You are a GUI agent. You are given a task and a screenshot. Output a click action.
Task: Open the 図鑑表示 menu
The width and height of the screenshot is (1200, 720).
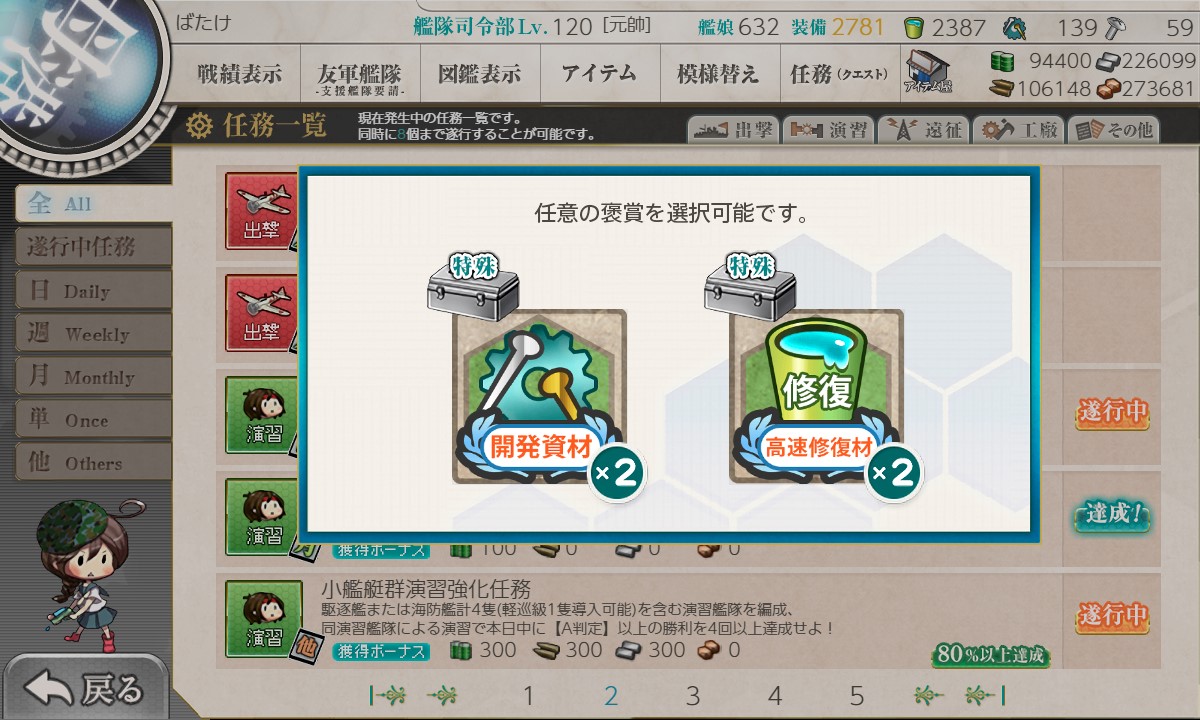[479, 73]
